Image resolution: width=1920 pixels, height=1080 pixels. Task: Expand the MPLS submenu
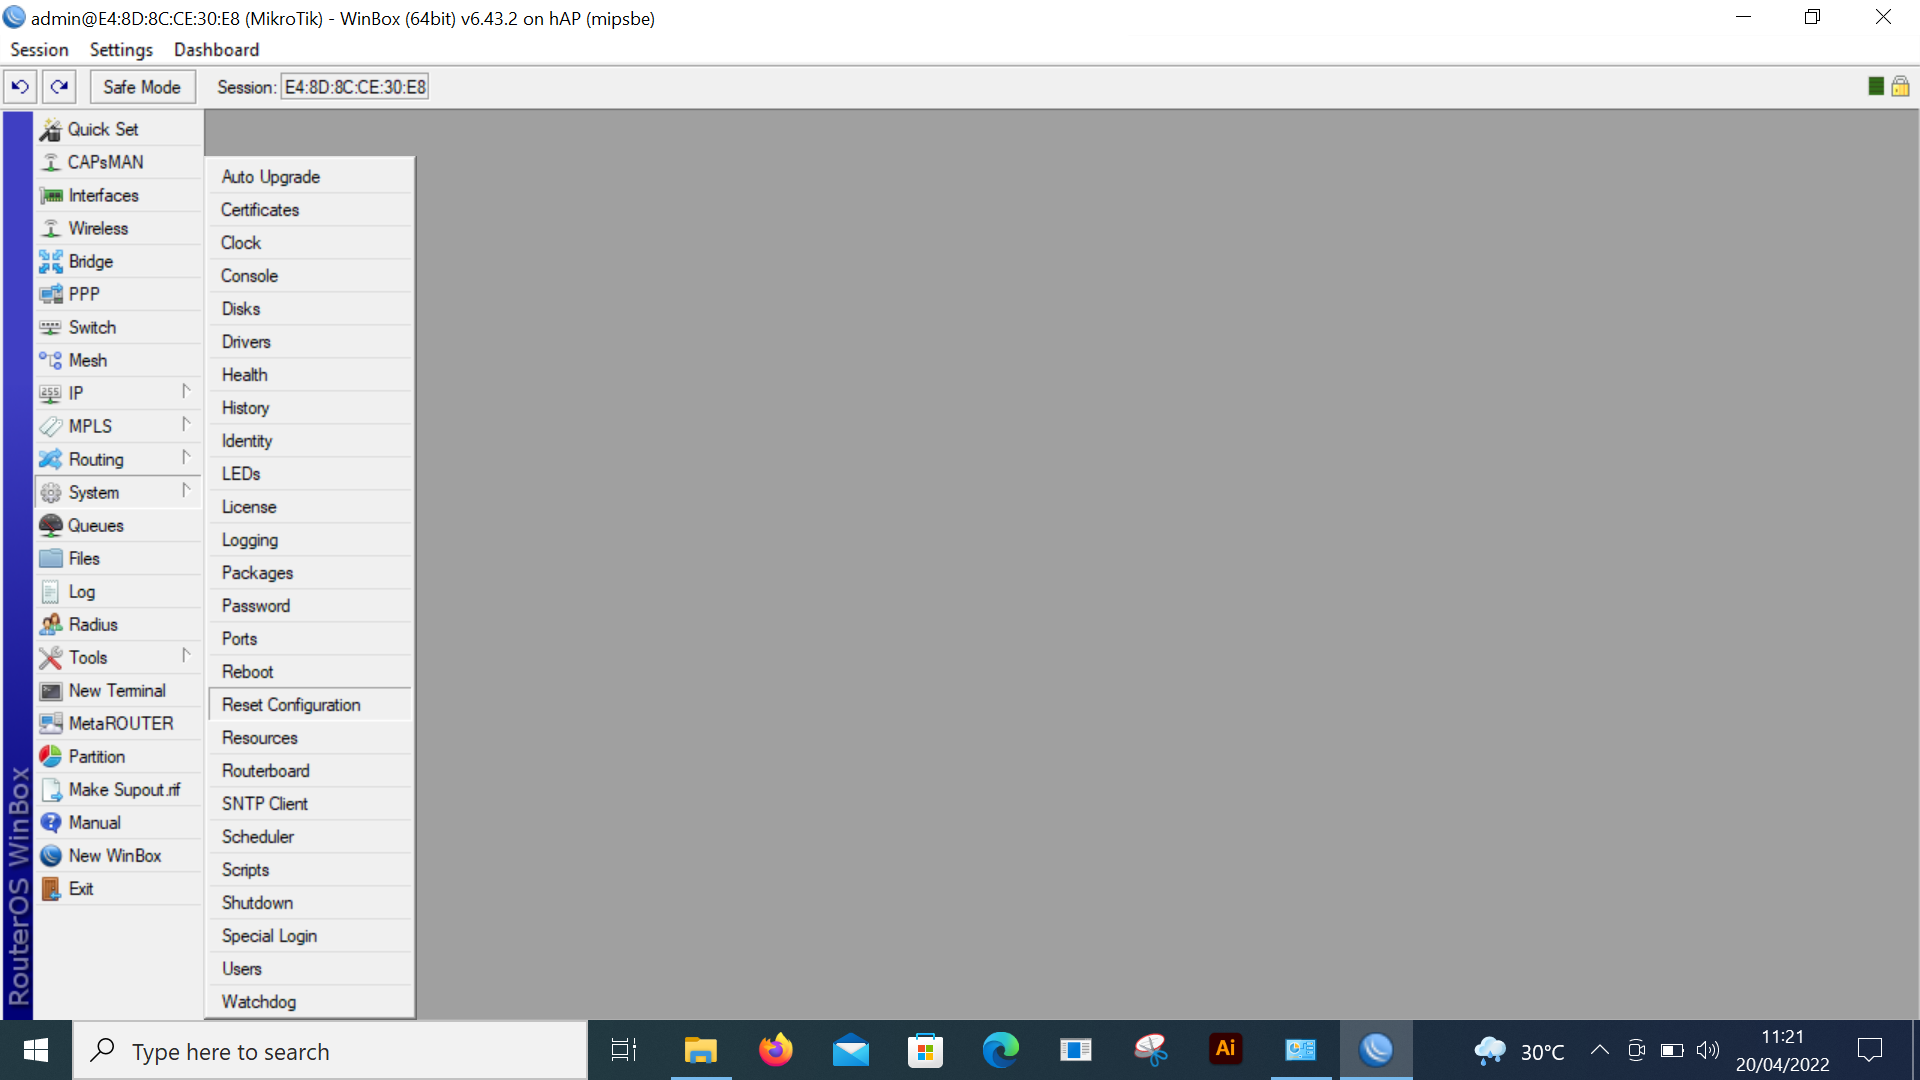[x=119, y=426]
